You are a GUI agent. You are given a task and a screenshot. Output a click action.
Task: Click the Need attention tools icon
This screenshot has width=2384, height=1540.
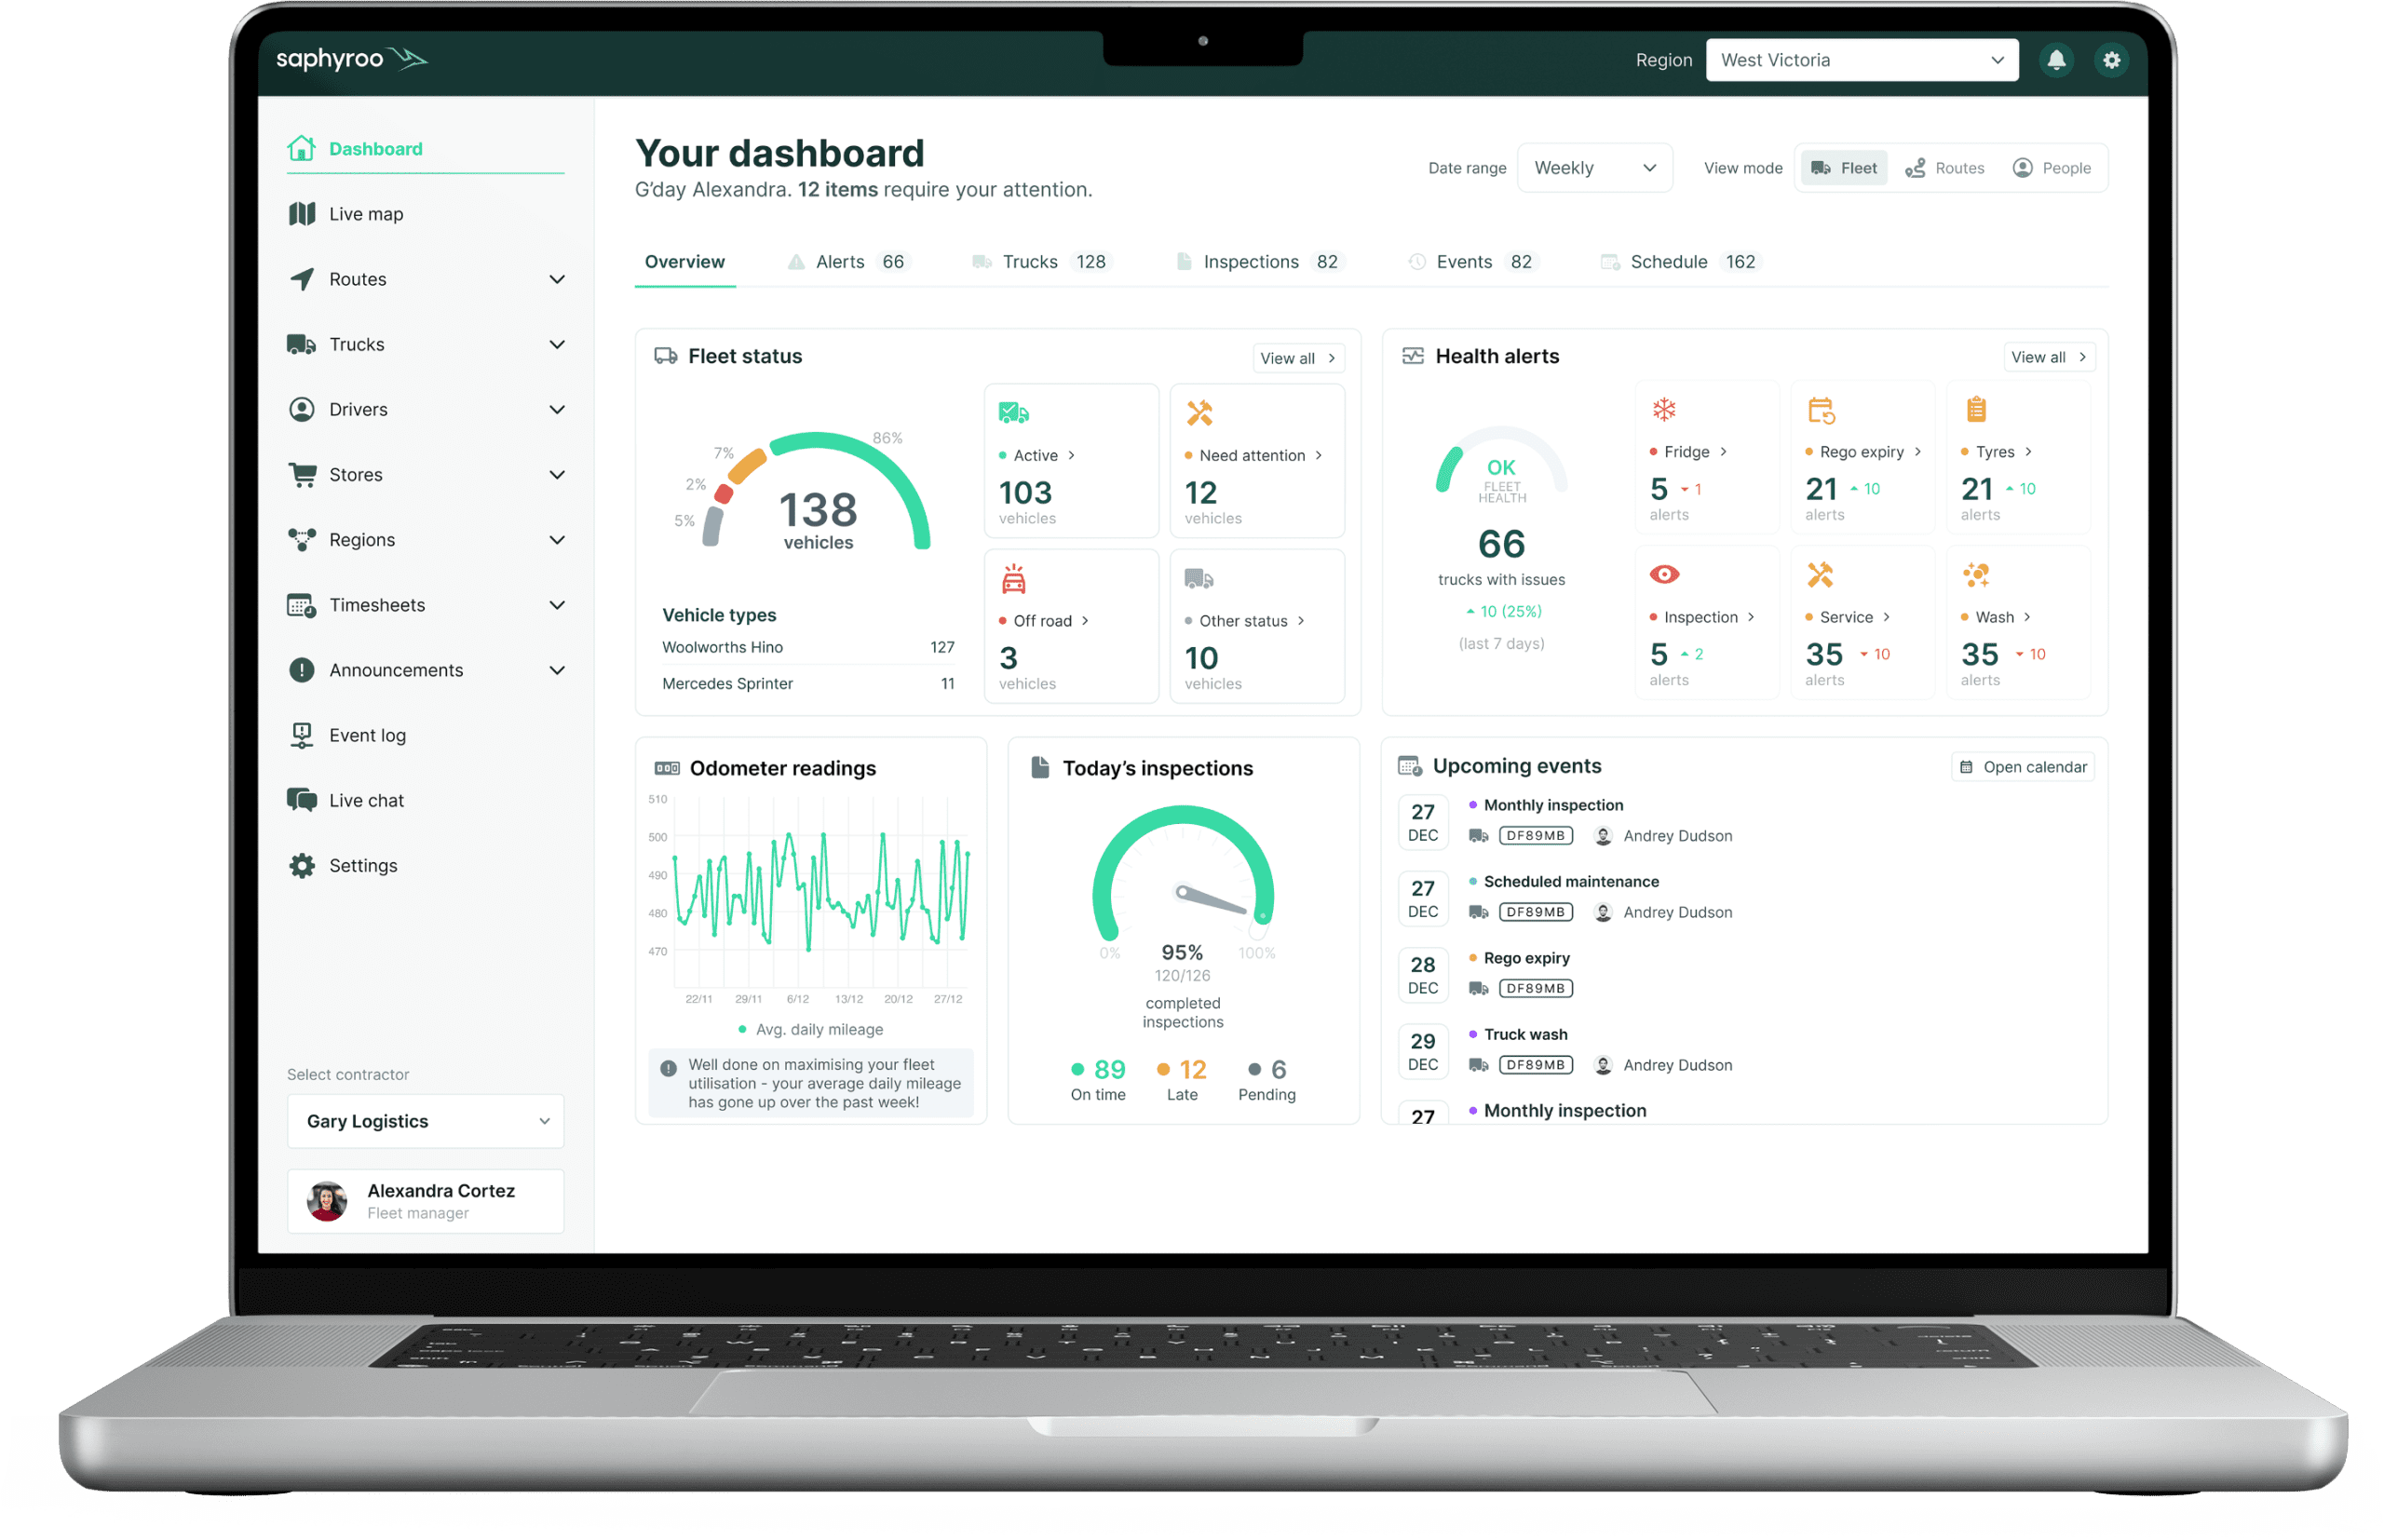[x=1199, y=413]
